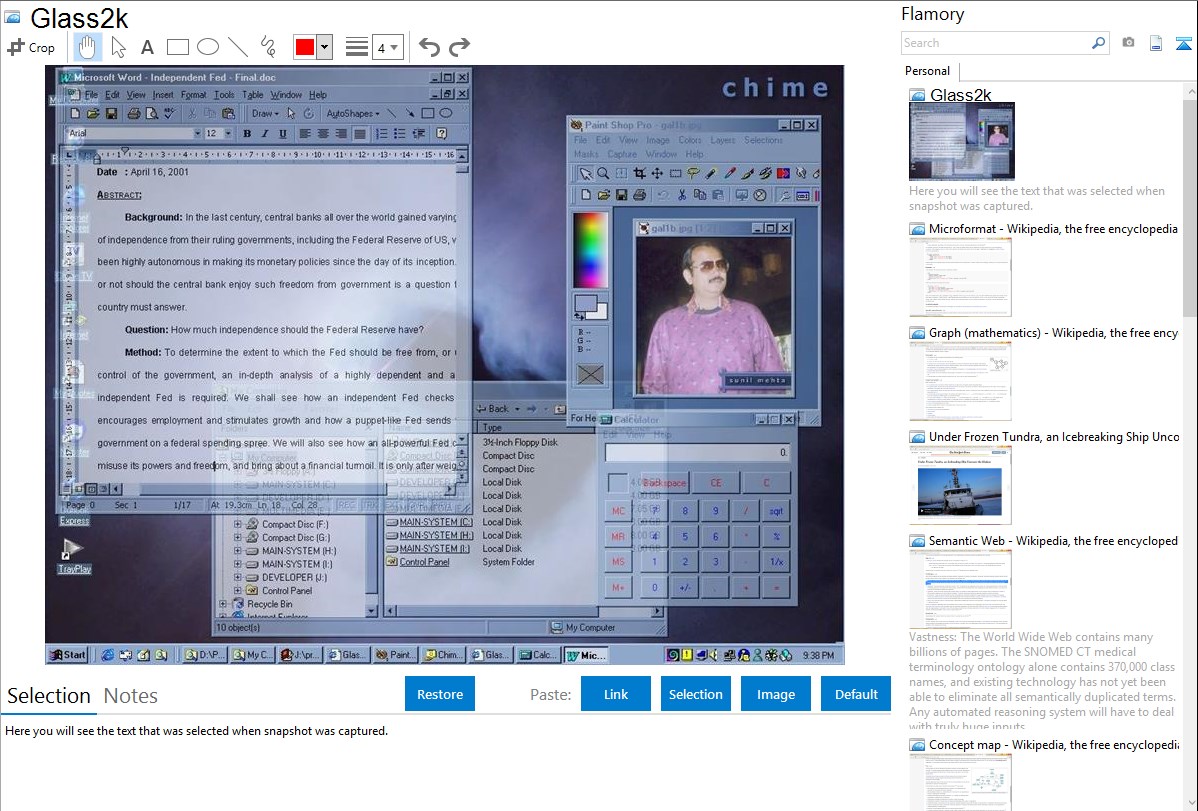This screenshot has width=1198, height=811.
Task: Click the blue collapse-up arrow icon
Action: click(x=1183, y=43)
